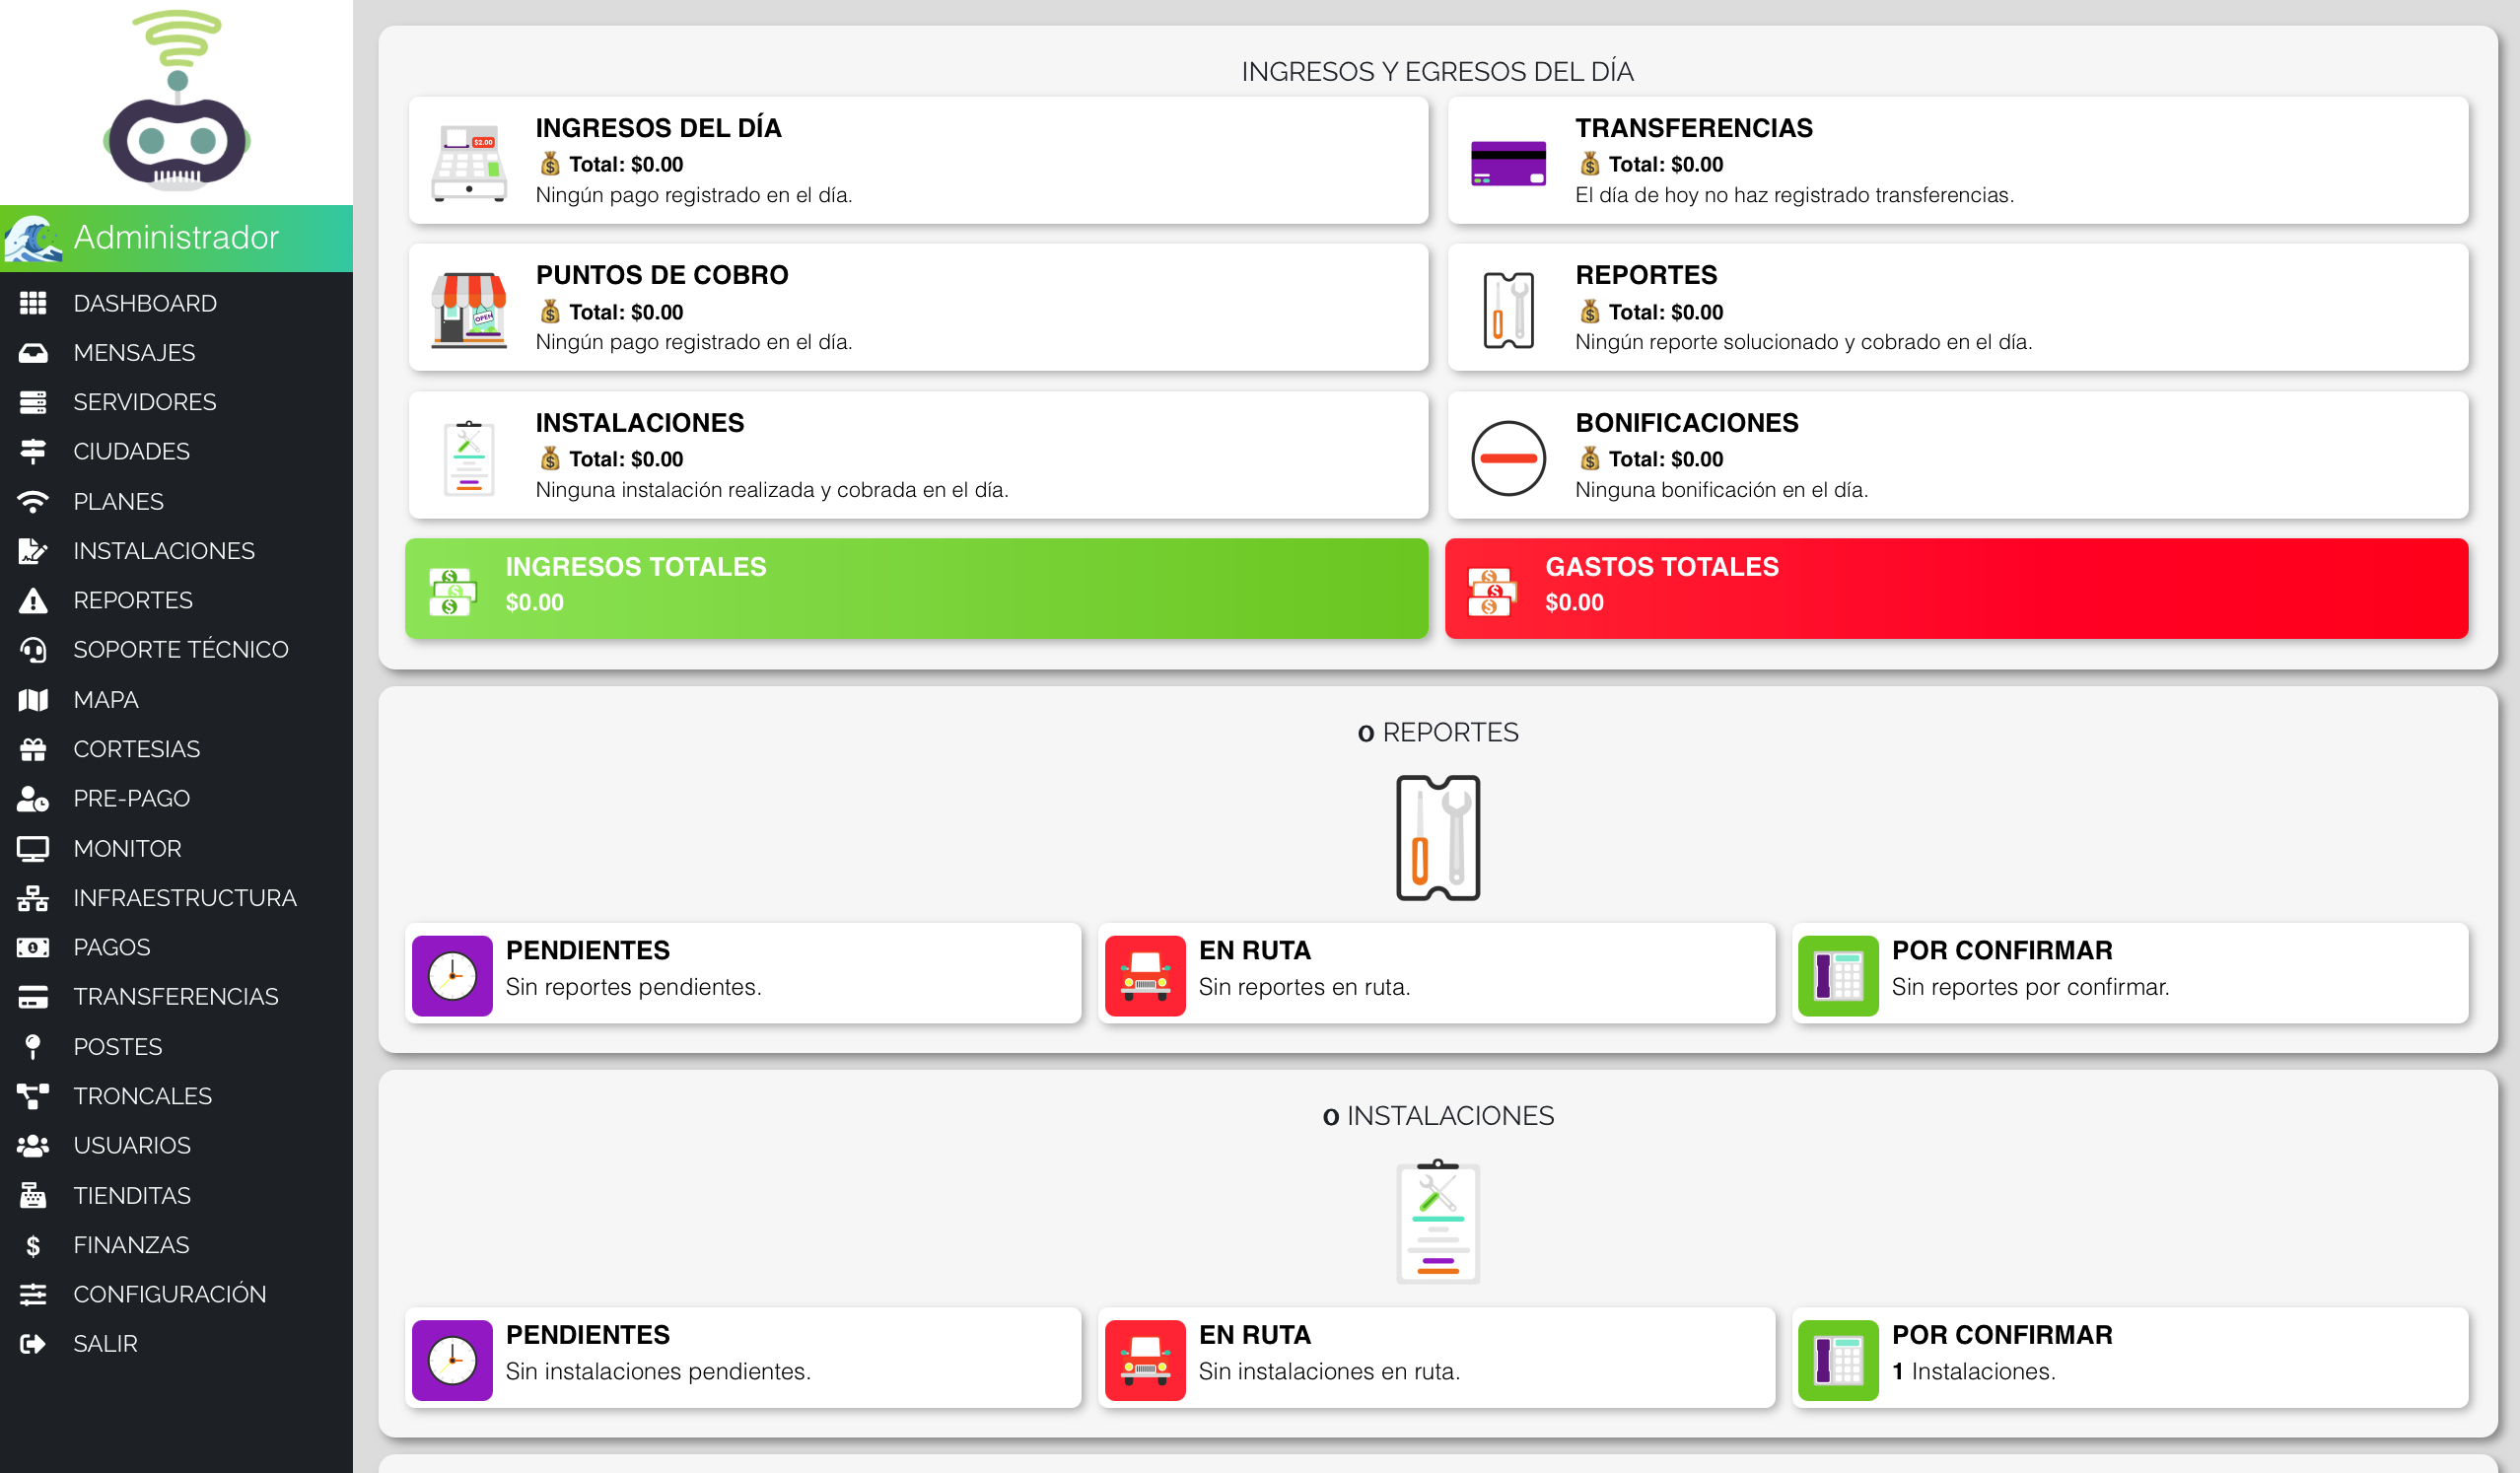Open SOPORTE TÉCNICO via its headset icon
2520x1473 pixels.
click(33, 649)
